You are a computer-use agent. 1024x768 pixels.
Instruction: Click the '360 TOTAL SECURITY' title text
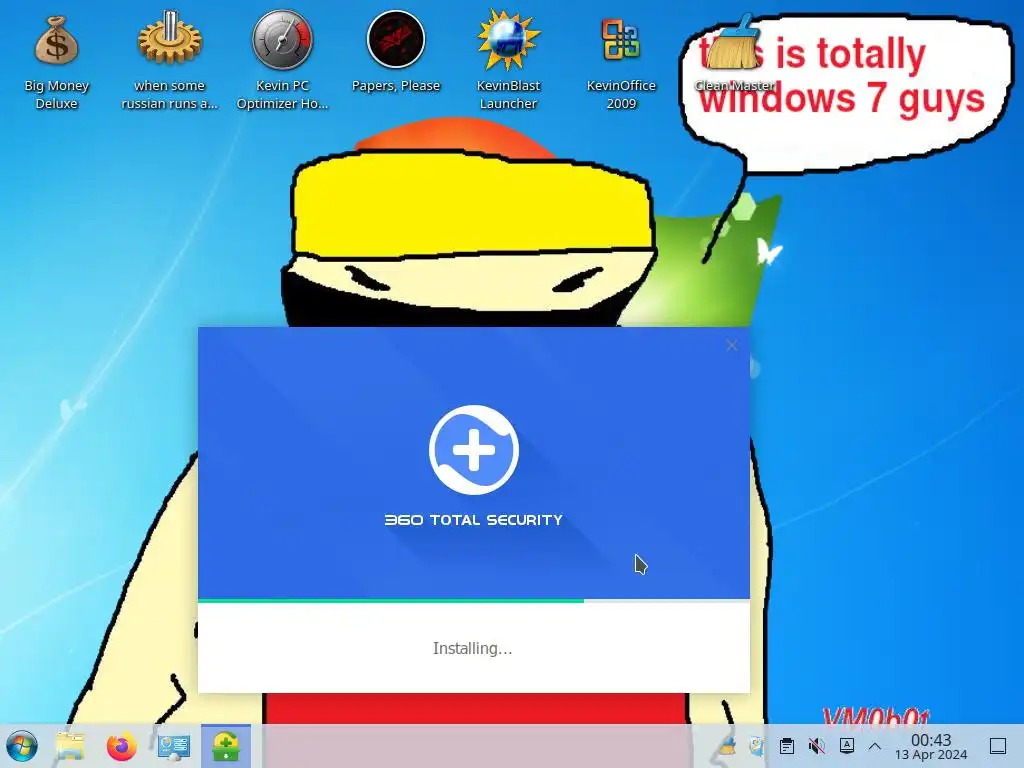pyautogui.click(x=473, y=520)
